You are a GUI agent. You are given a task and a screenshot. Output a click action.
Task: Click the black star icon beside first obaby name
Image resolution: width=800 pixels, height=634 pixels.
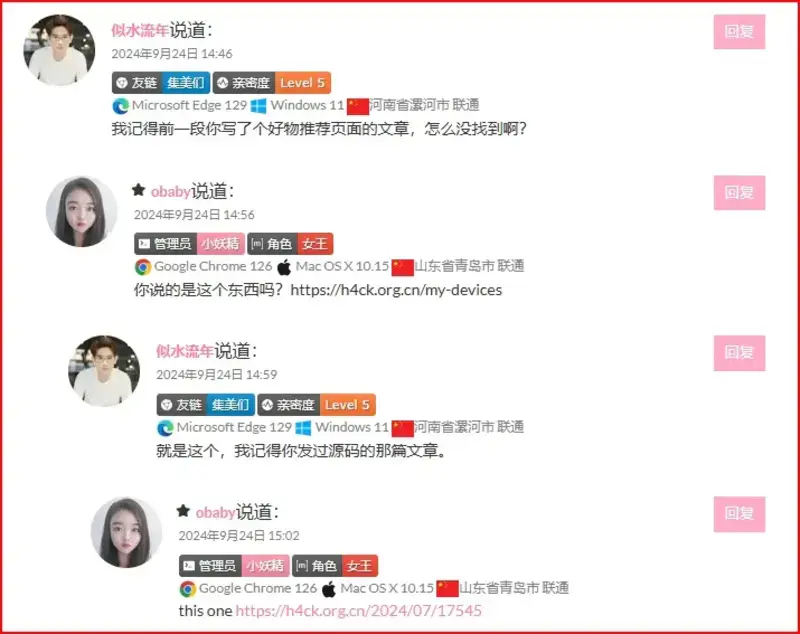[x=138, y=190]
